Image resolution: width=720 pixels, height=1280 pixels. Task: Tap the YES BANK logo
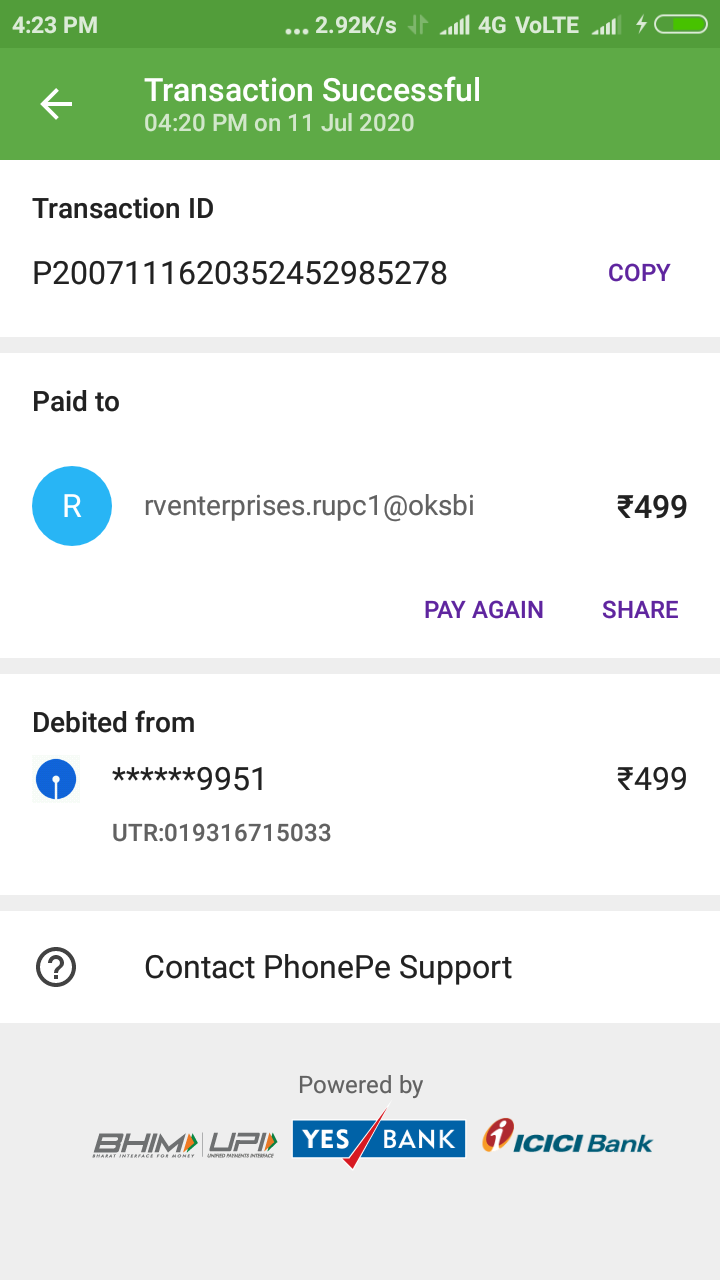point(378,1139)
